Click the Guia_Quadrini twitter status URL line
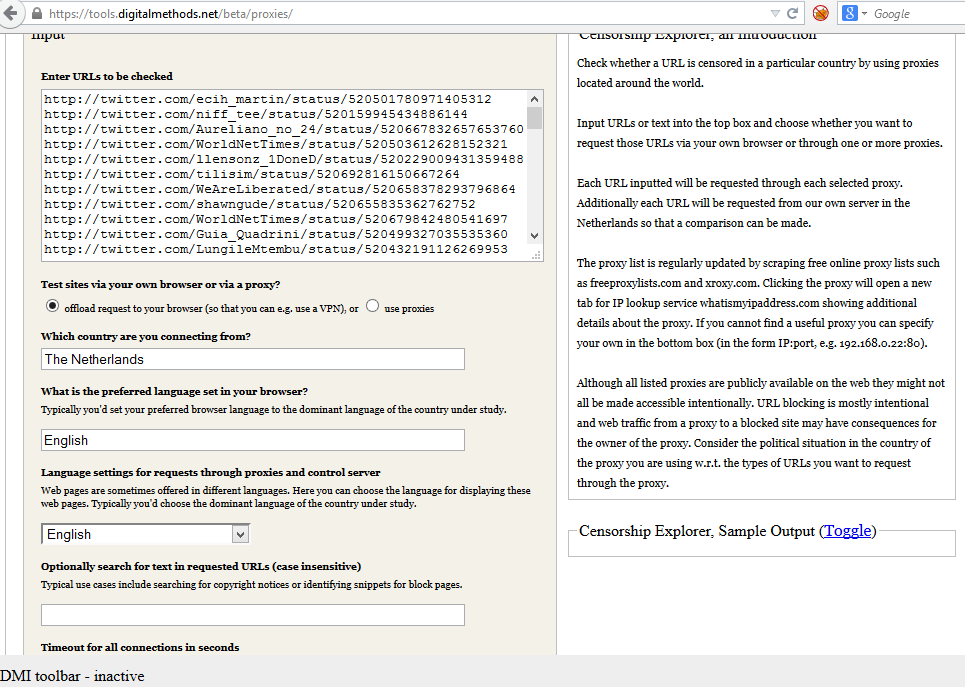The image size is (965, 687). tap(276, 234)
